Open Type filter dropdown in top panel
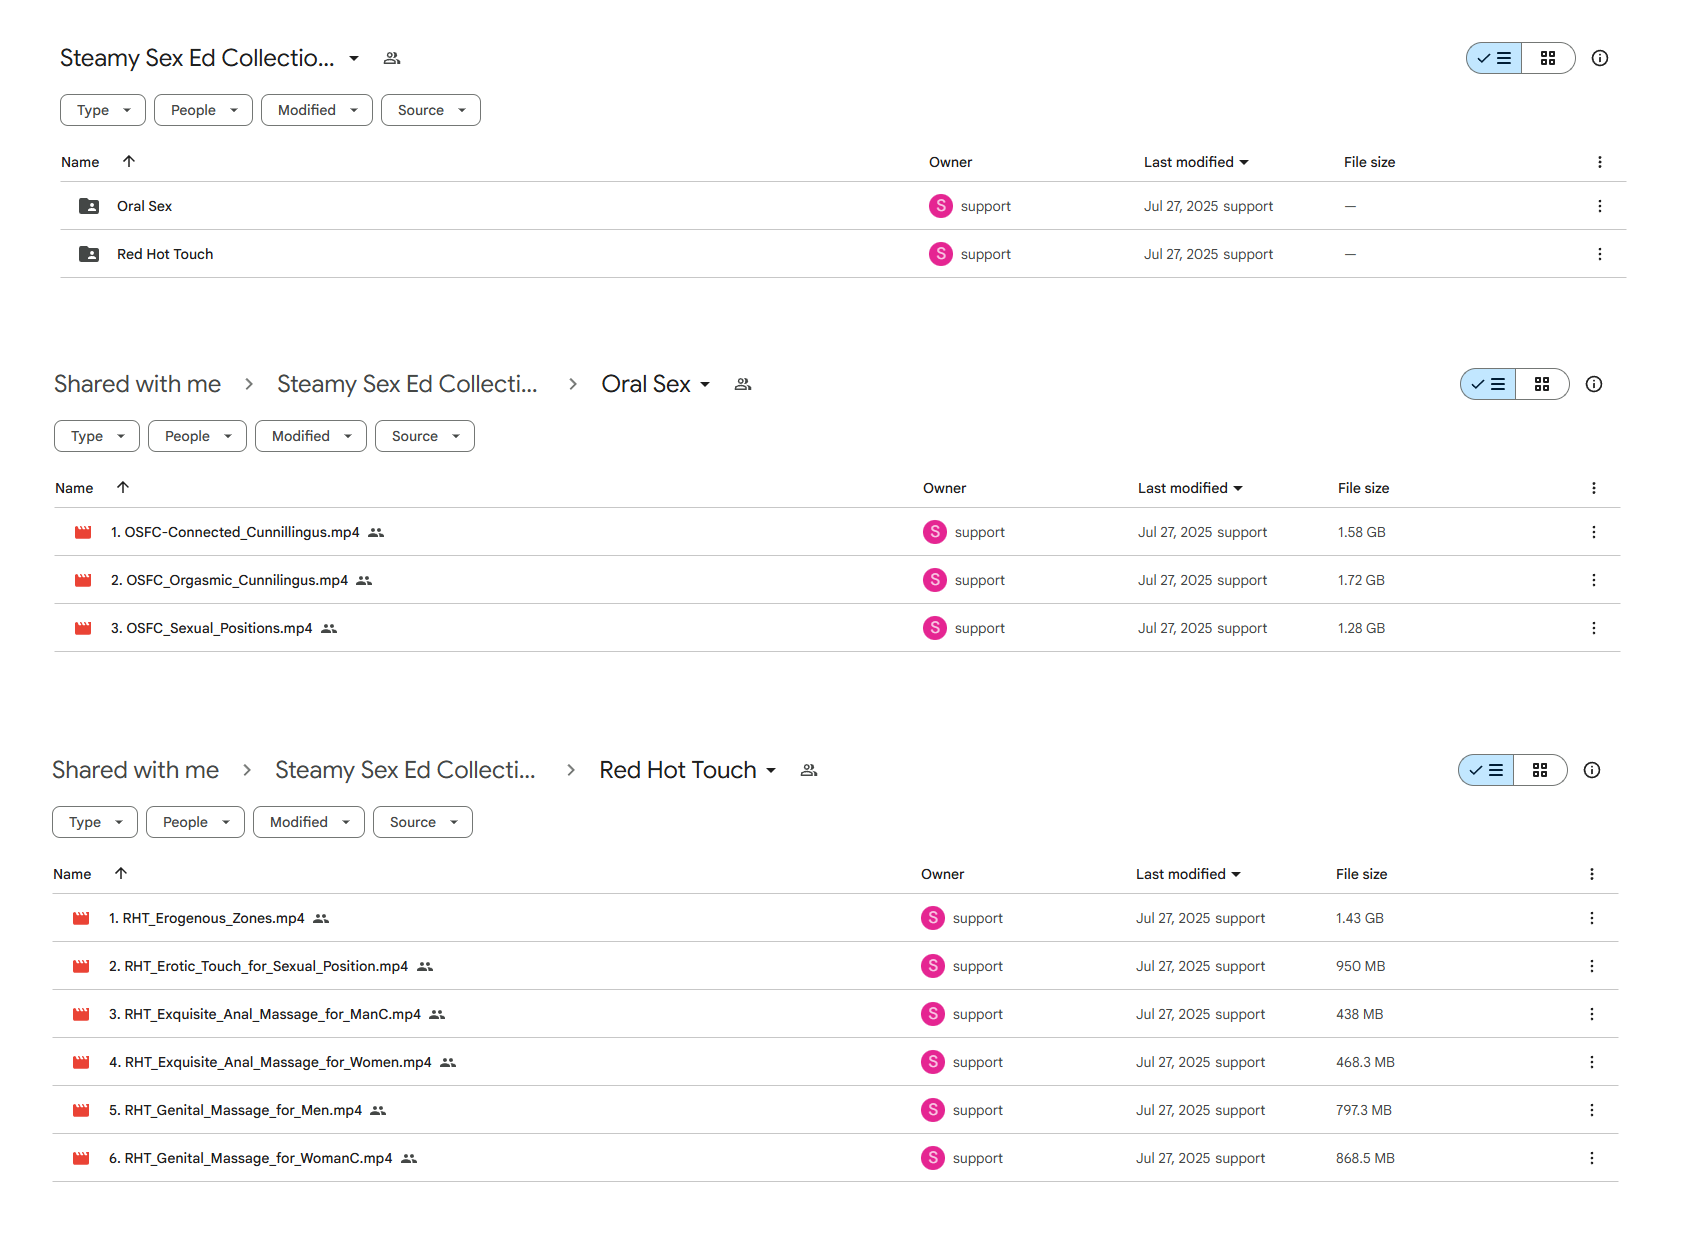The image size is (1696, 1240). [x=103, y=110]
